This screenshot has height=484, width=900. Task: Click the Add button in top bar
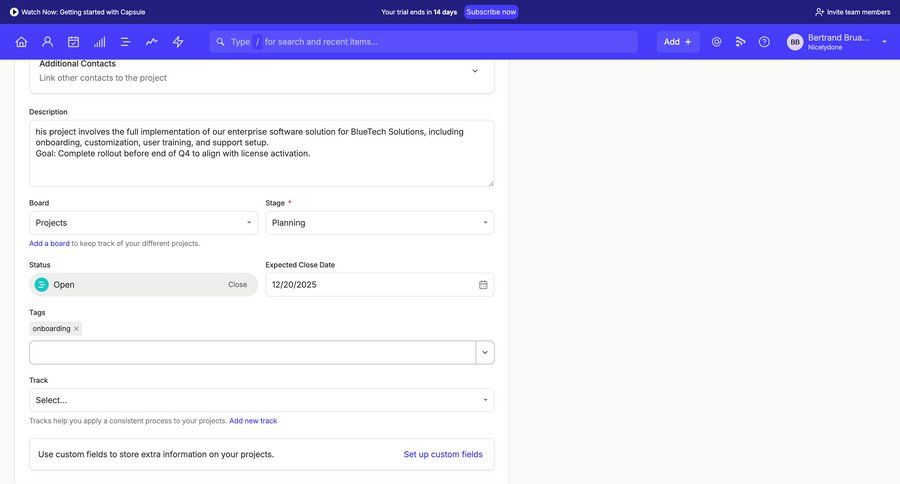[678, 42]
